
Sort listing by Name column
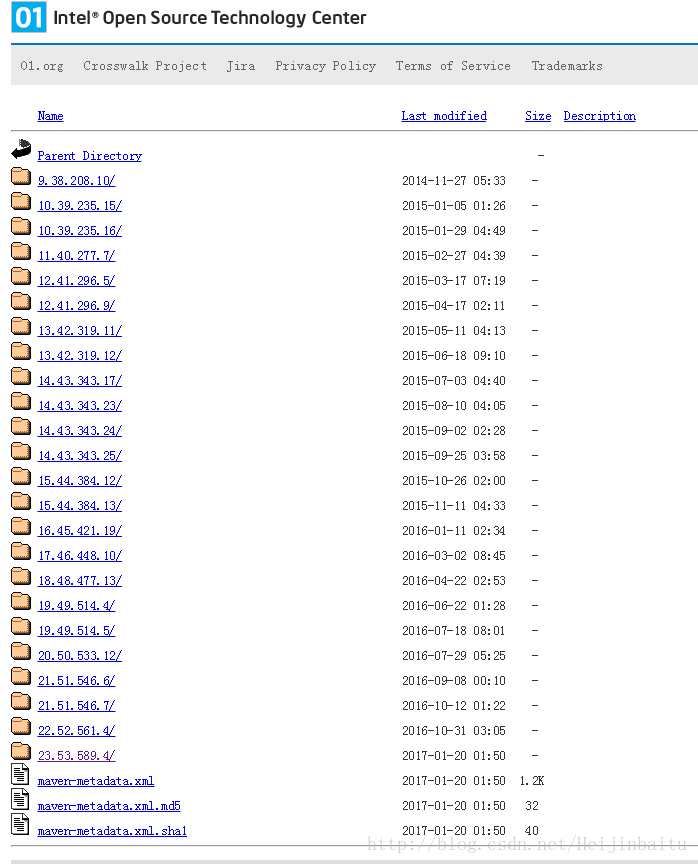(x=51, y=116)
